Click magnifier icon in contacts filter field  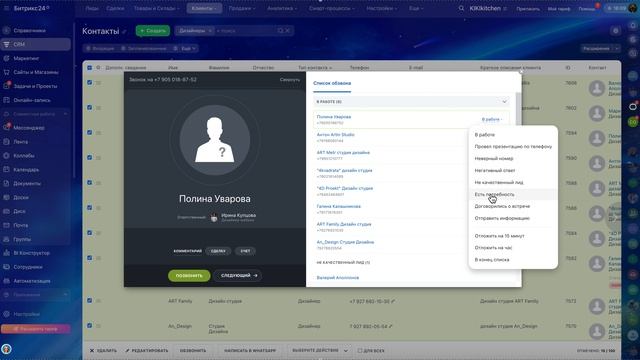tap(280, 31)
